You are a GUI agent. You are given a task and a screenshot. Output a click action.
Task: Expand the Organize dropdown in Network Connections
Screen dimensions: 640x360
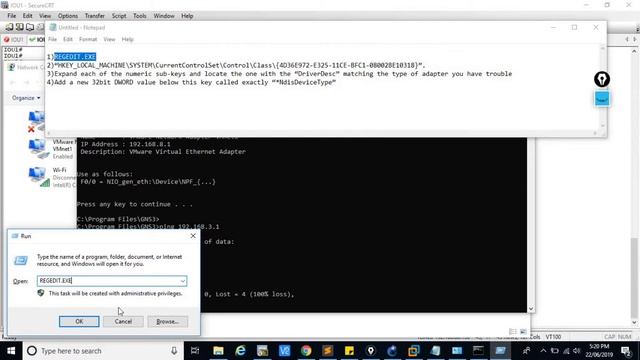point(26,98)
